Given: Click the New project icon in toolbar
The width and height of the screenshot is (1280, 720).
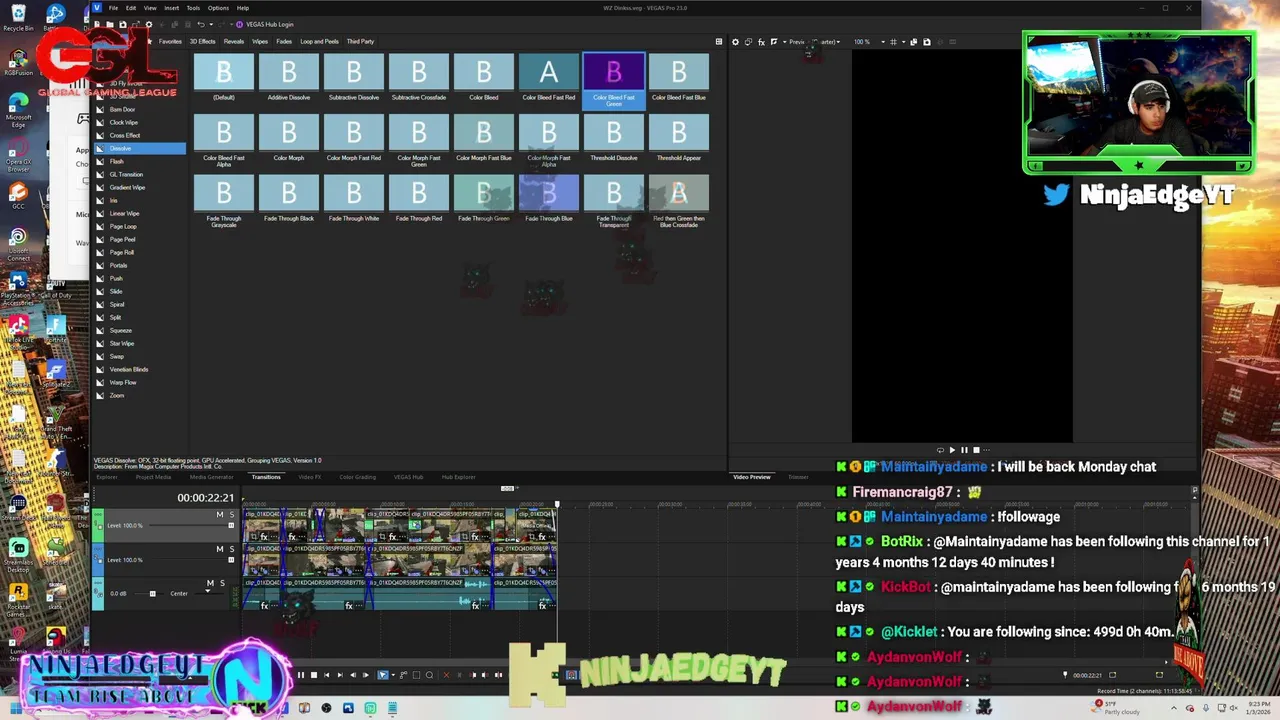Looking at the screenshot, I should tap(97, 24).
